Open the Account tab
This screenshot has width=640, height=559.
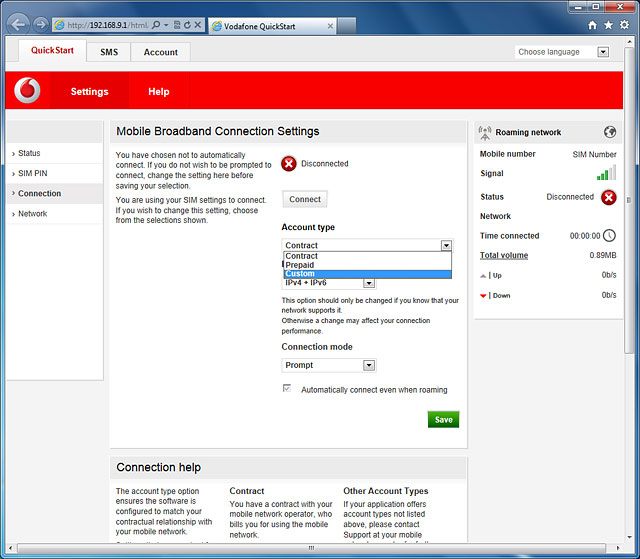(x=160, y=52)
